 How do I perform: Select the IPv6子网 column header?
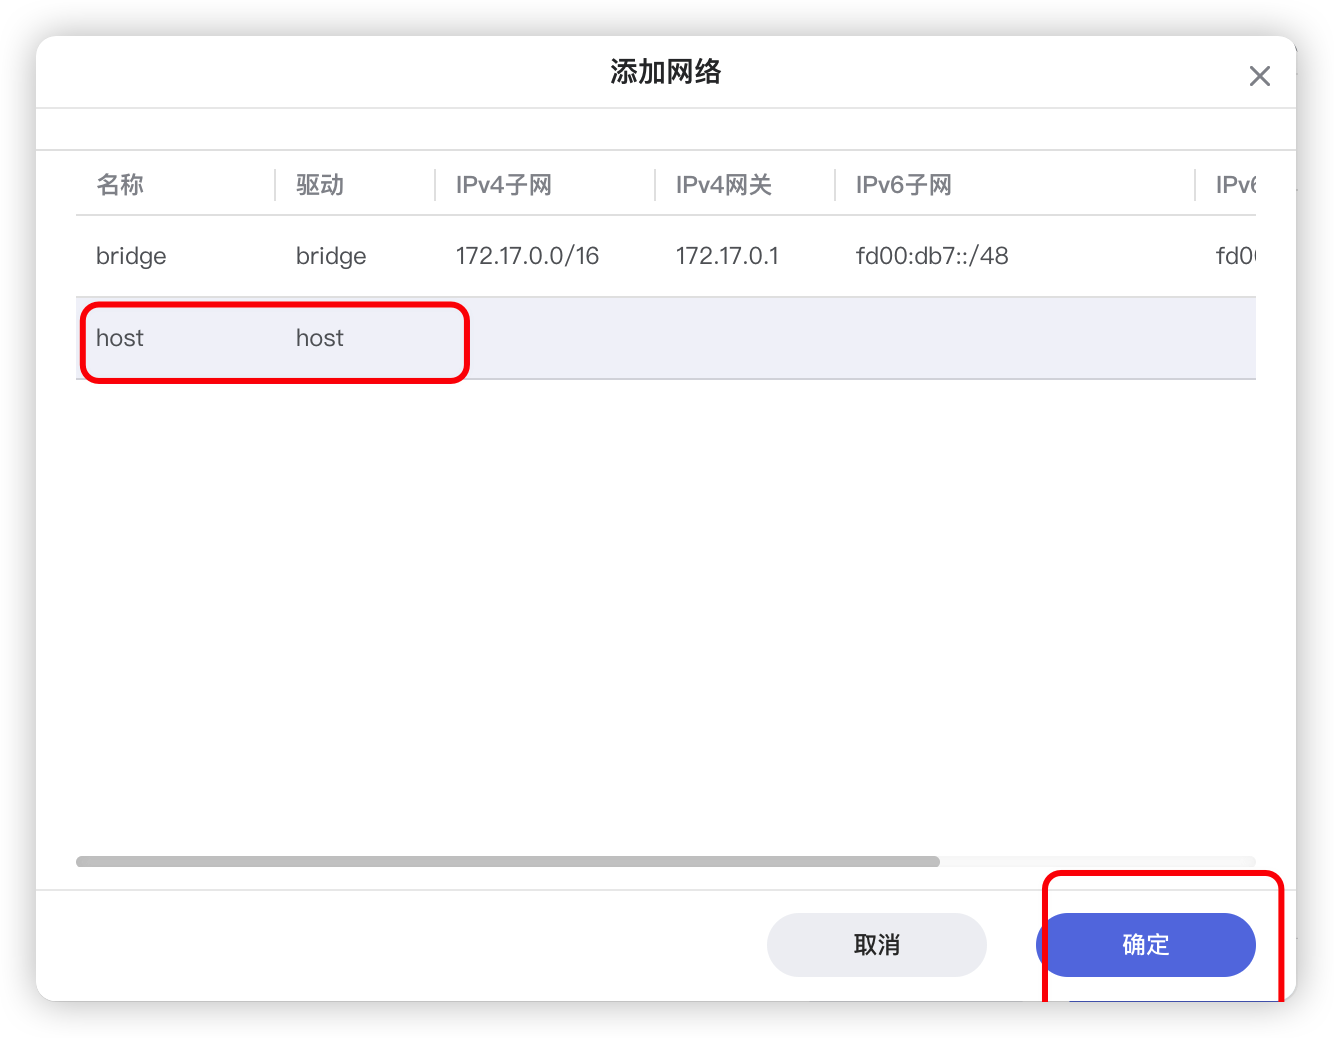904,185
